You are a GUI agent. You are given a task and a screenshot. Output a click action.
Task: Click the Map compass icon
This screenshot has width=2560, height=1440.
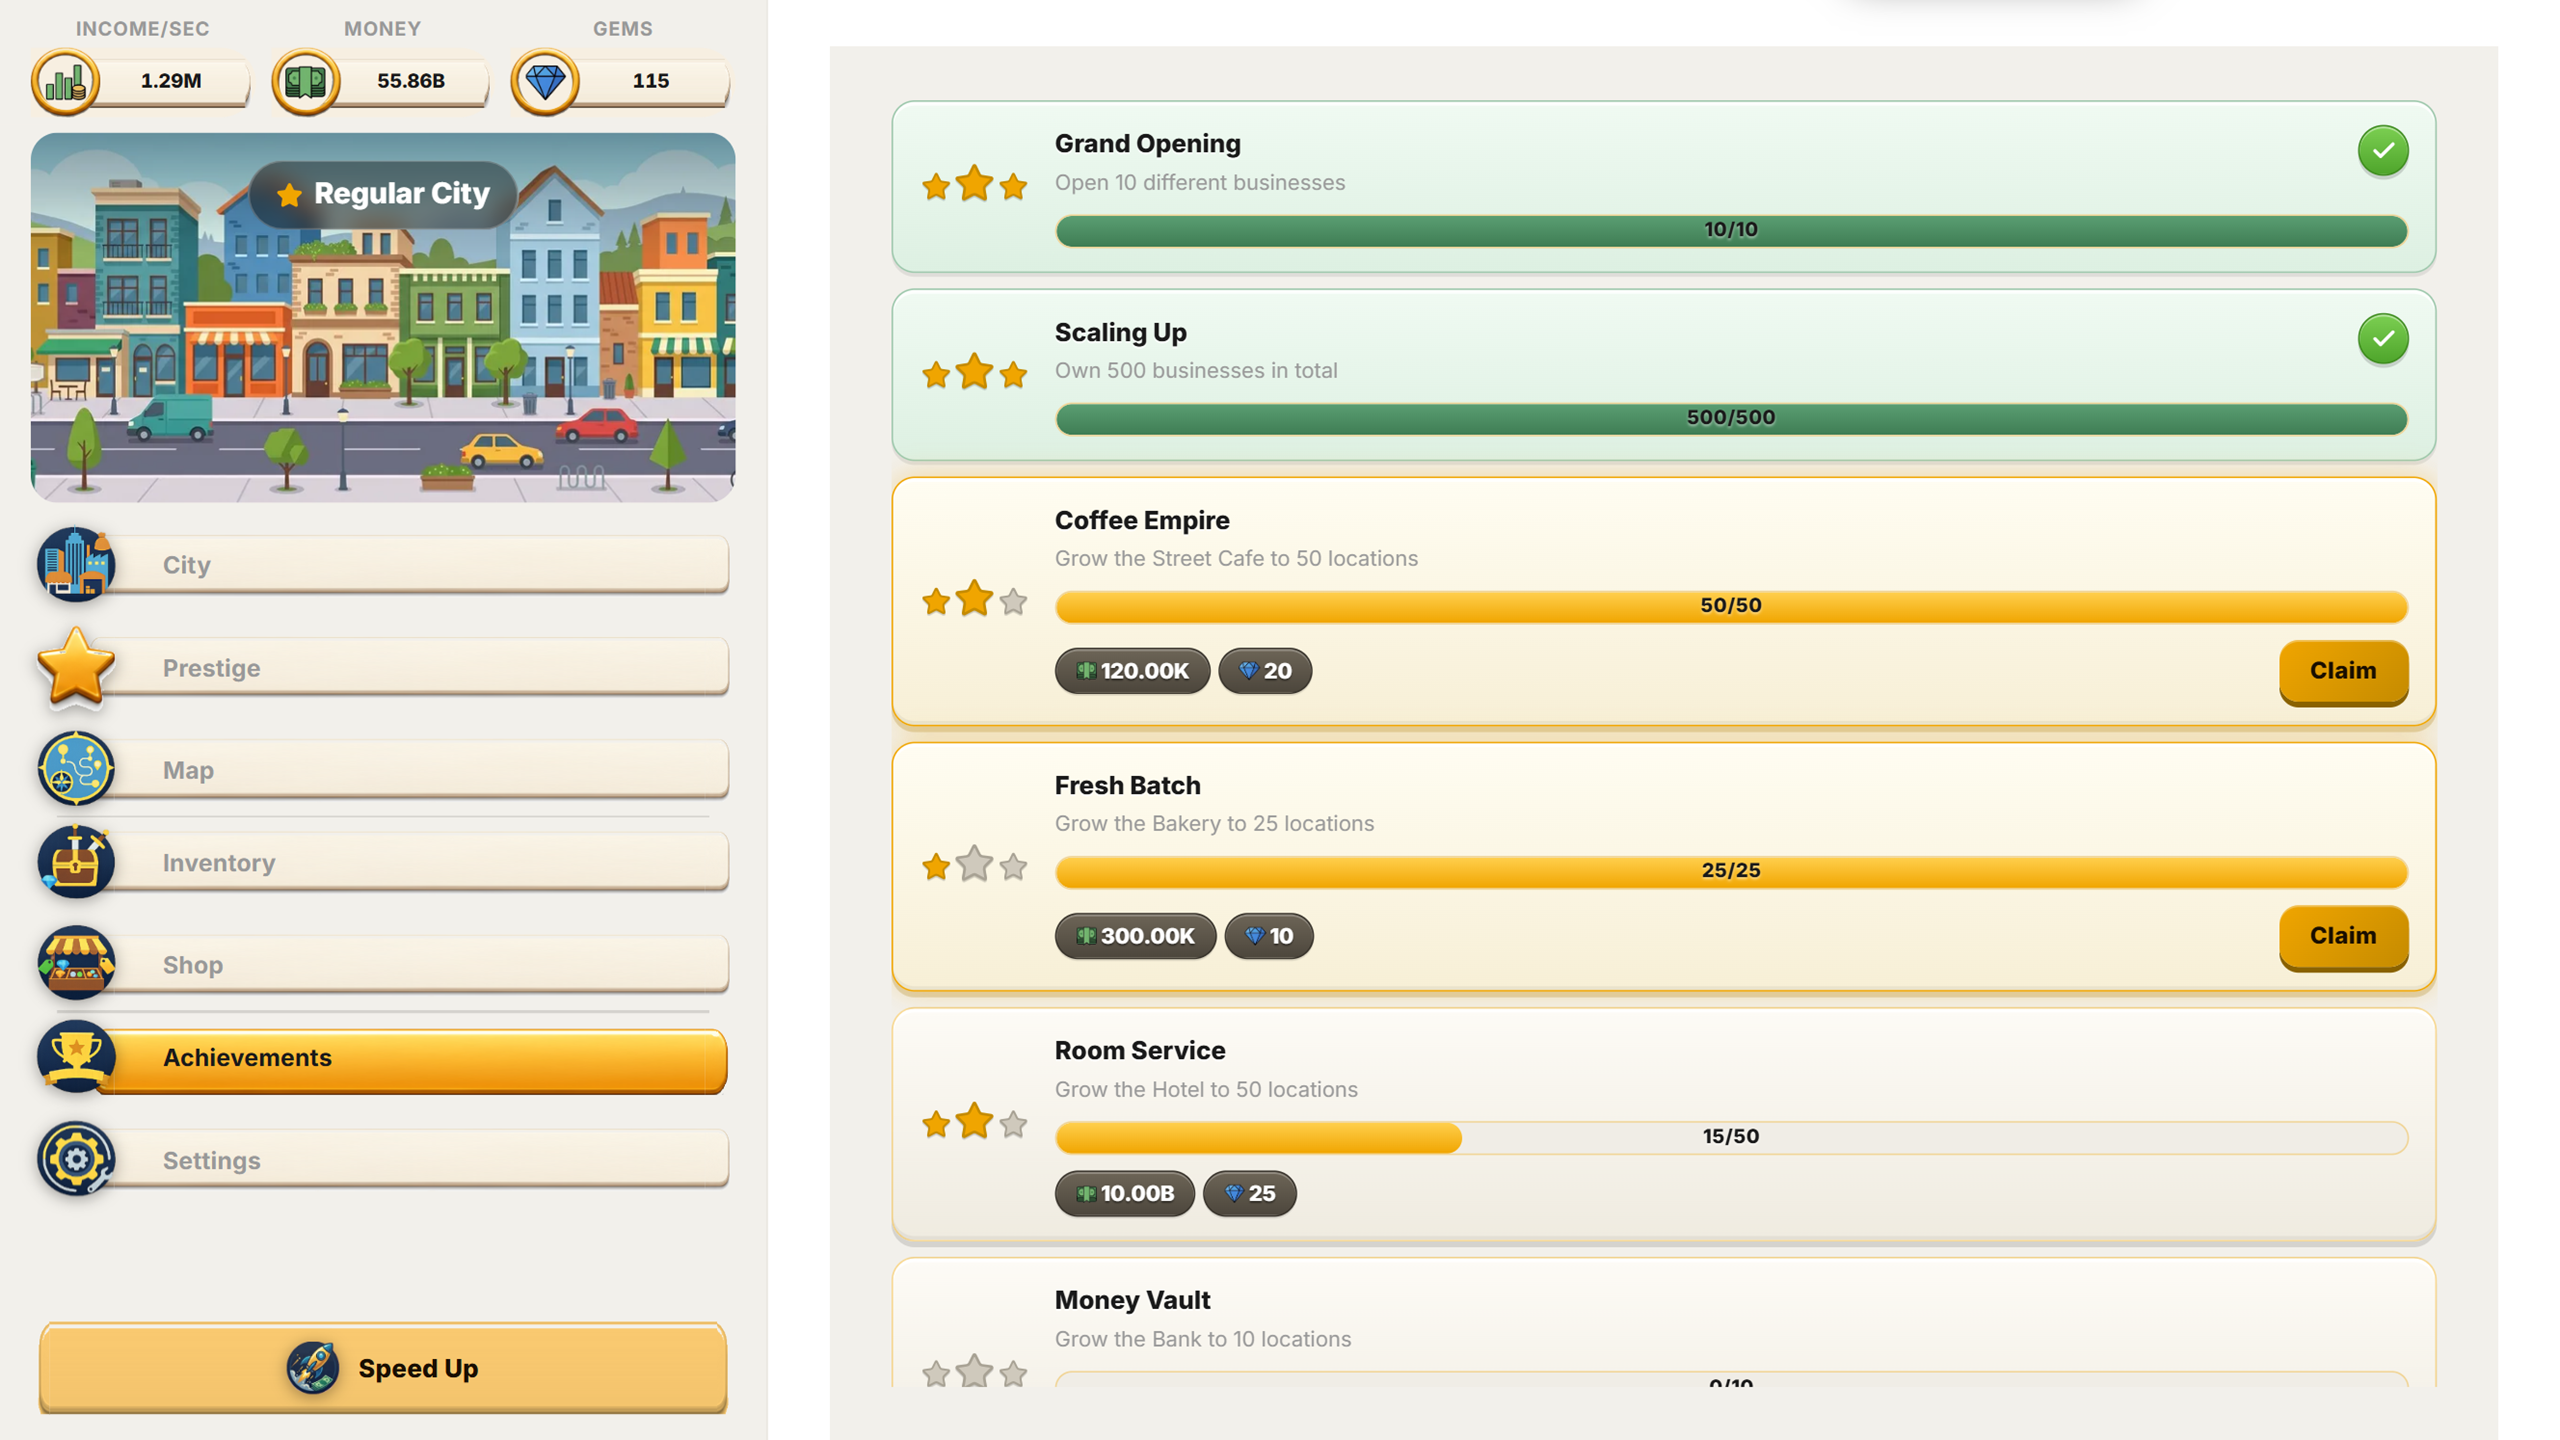coord(75,769)
